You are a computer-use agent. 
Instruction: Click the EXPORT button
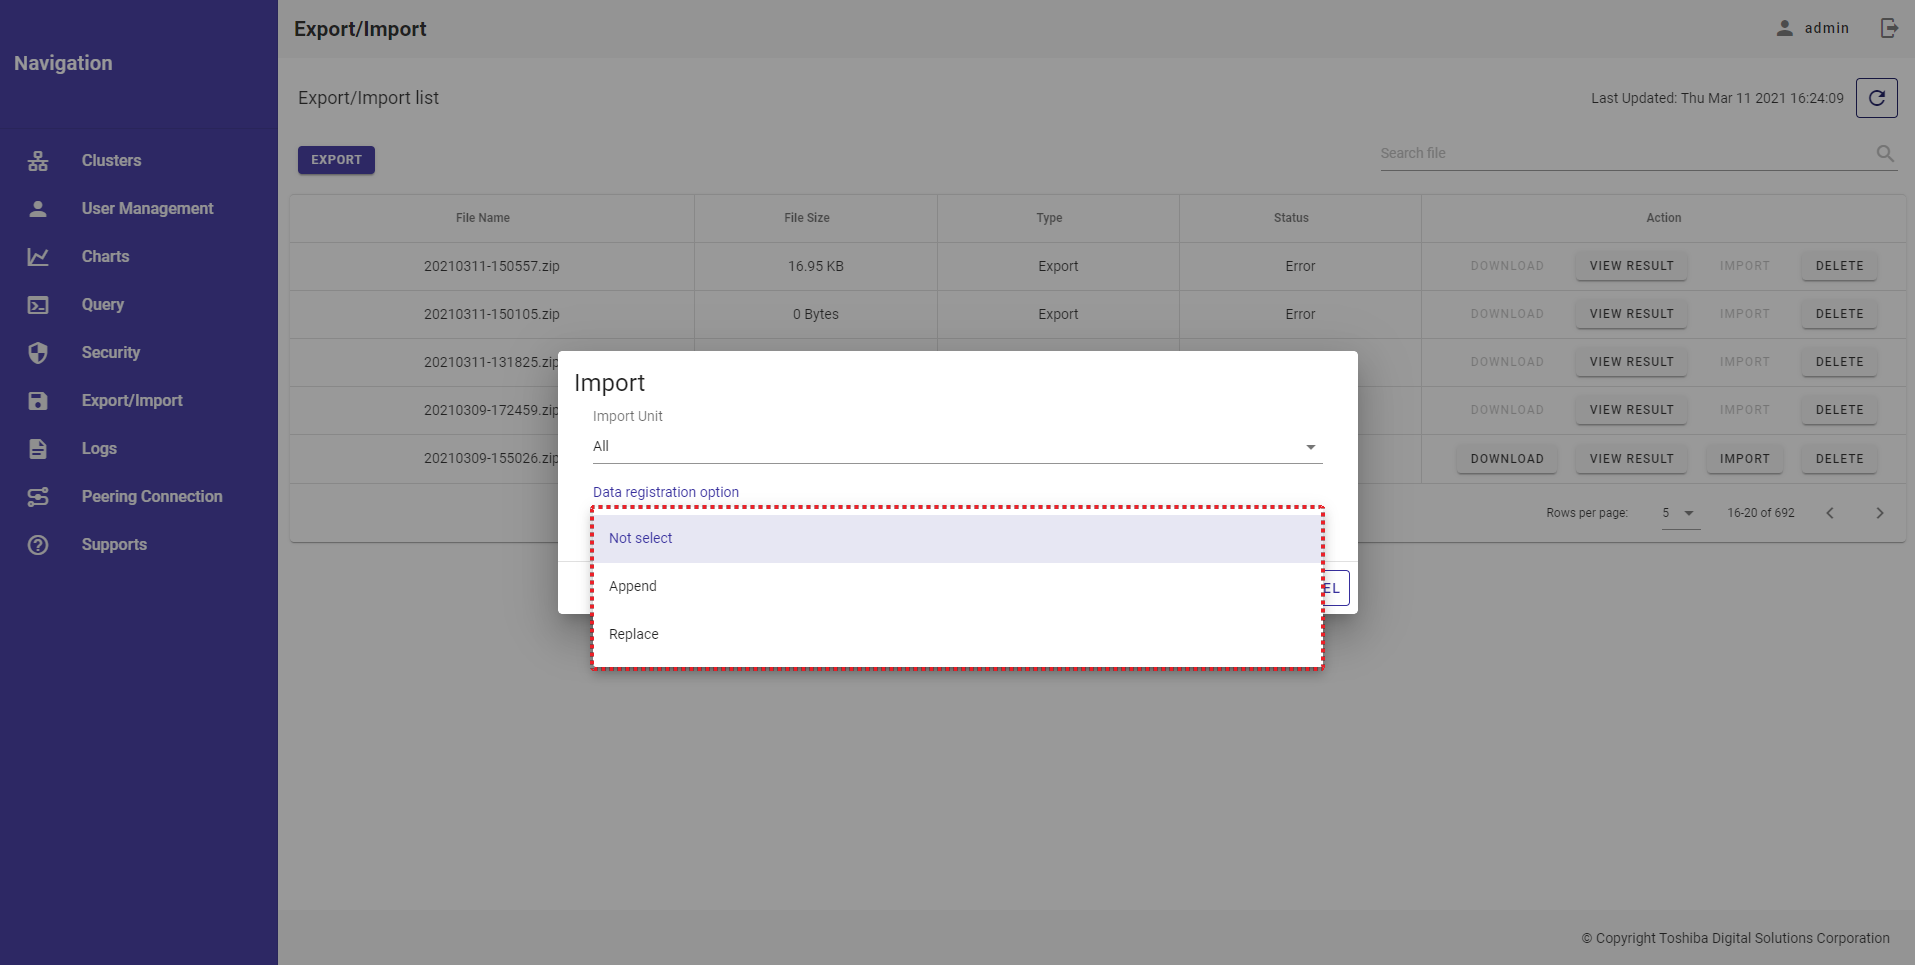pos(336,160)
